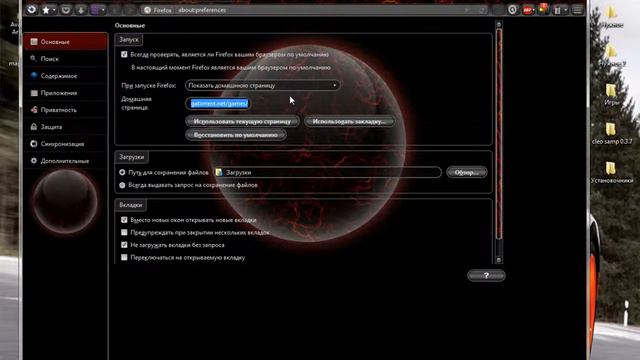This screenshot has width=640, height=360.
Task: Open the Поиск preferences category
Action: click(66, 59)
